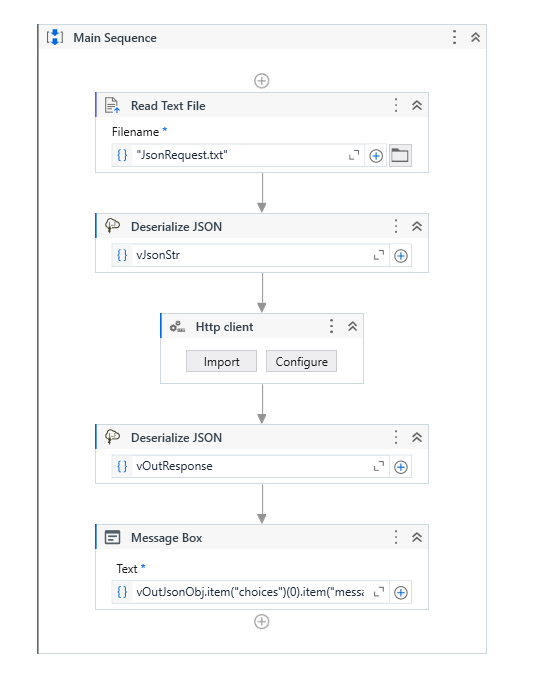542x689 pixels.
Task: Edit the vOutResponse input field
Action: pyautogui.click(x=251, y=466)
